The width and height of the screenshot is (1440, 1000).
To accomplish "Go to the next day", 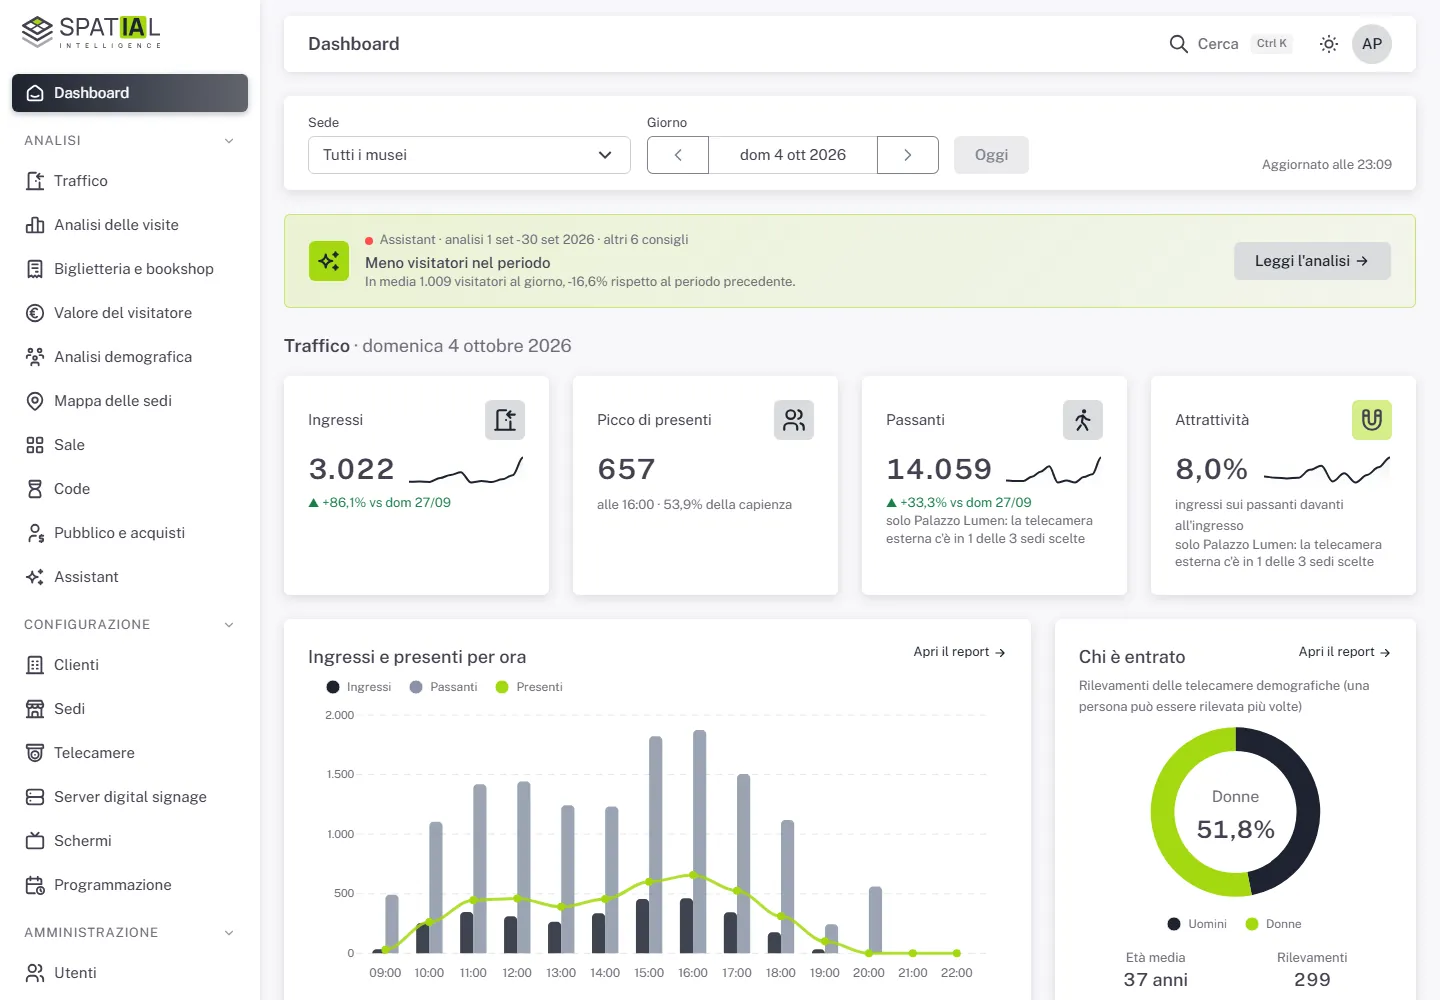I will tap(908, 155).
